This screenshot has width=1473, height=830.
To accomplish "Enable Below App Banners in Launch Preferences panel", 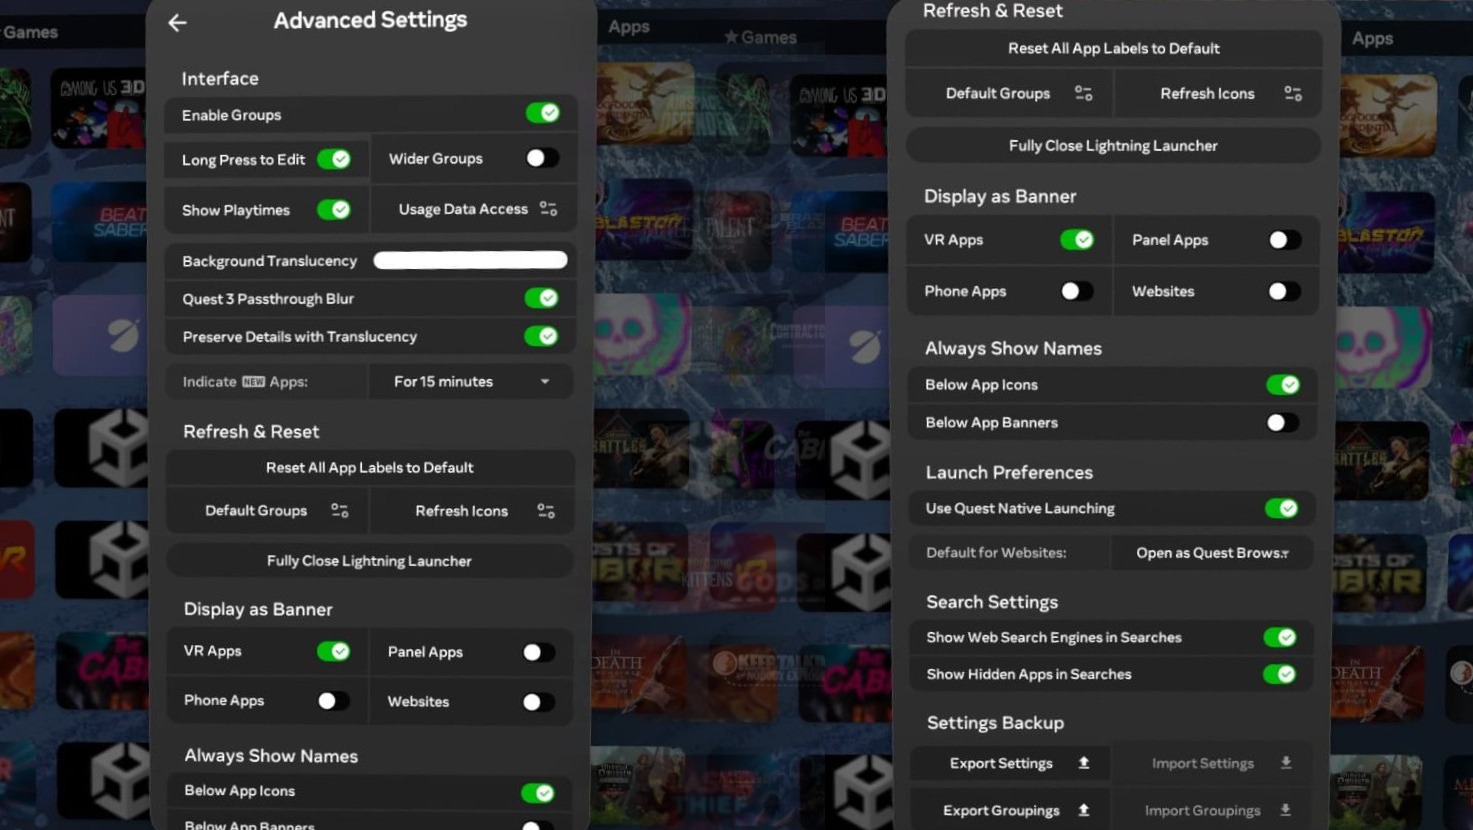I will pos(1282,423).
